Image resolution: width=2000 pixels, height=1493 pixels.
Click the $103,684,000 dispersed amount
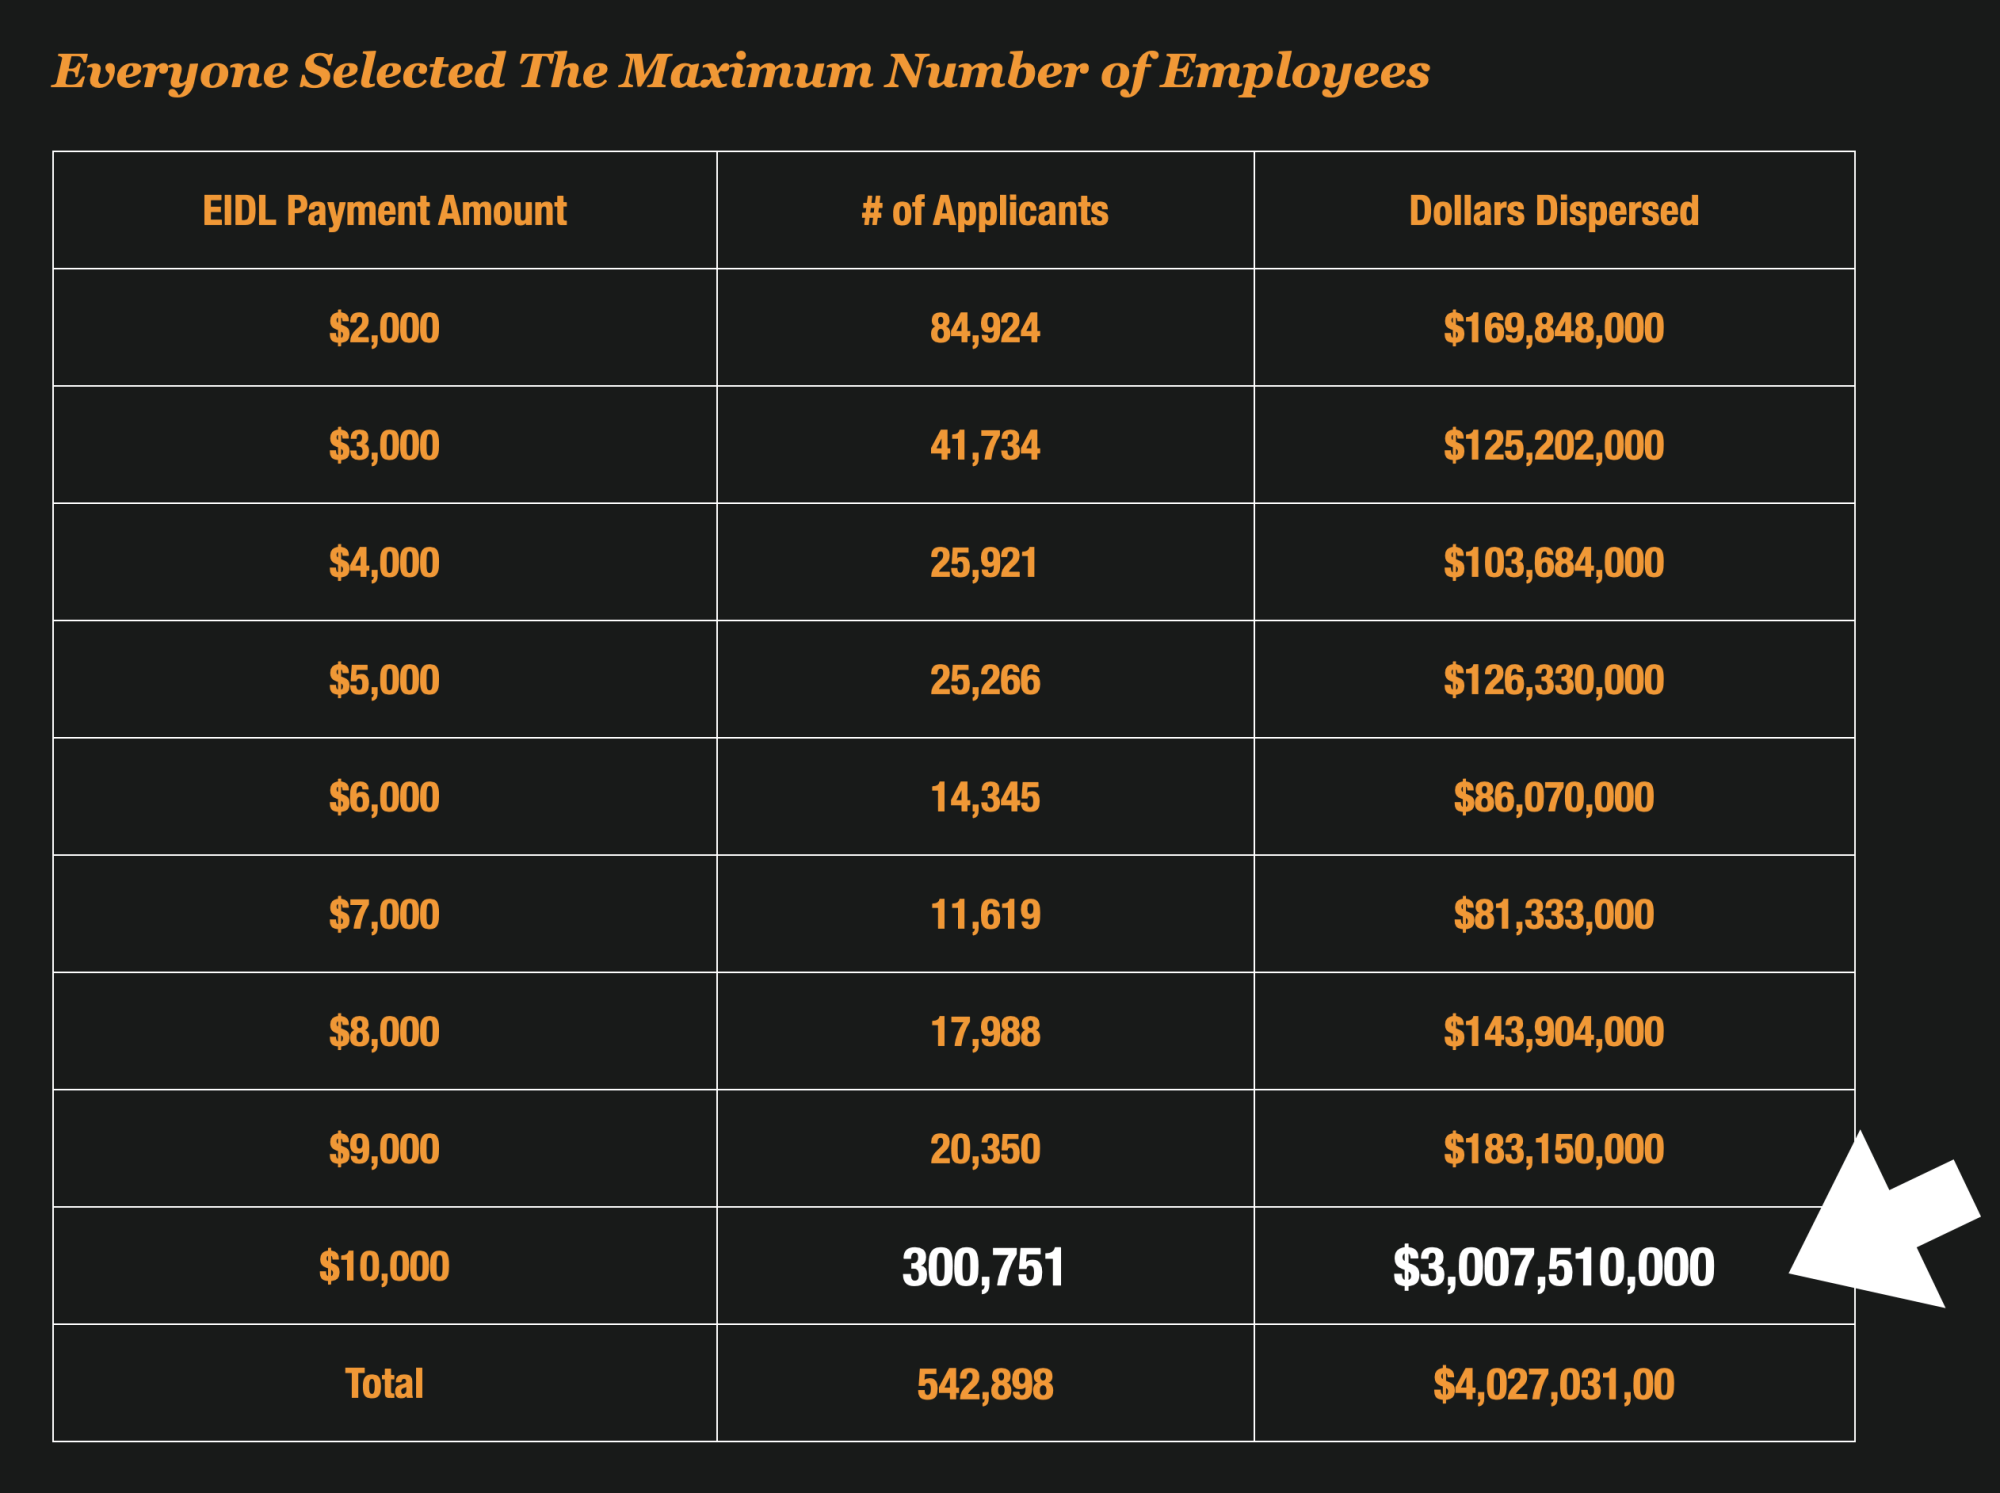coord(1553,563)
